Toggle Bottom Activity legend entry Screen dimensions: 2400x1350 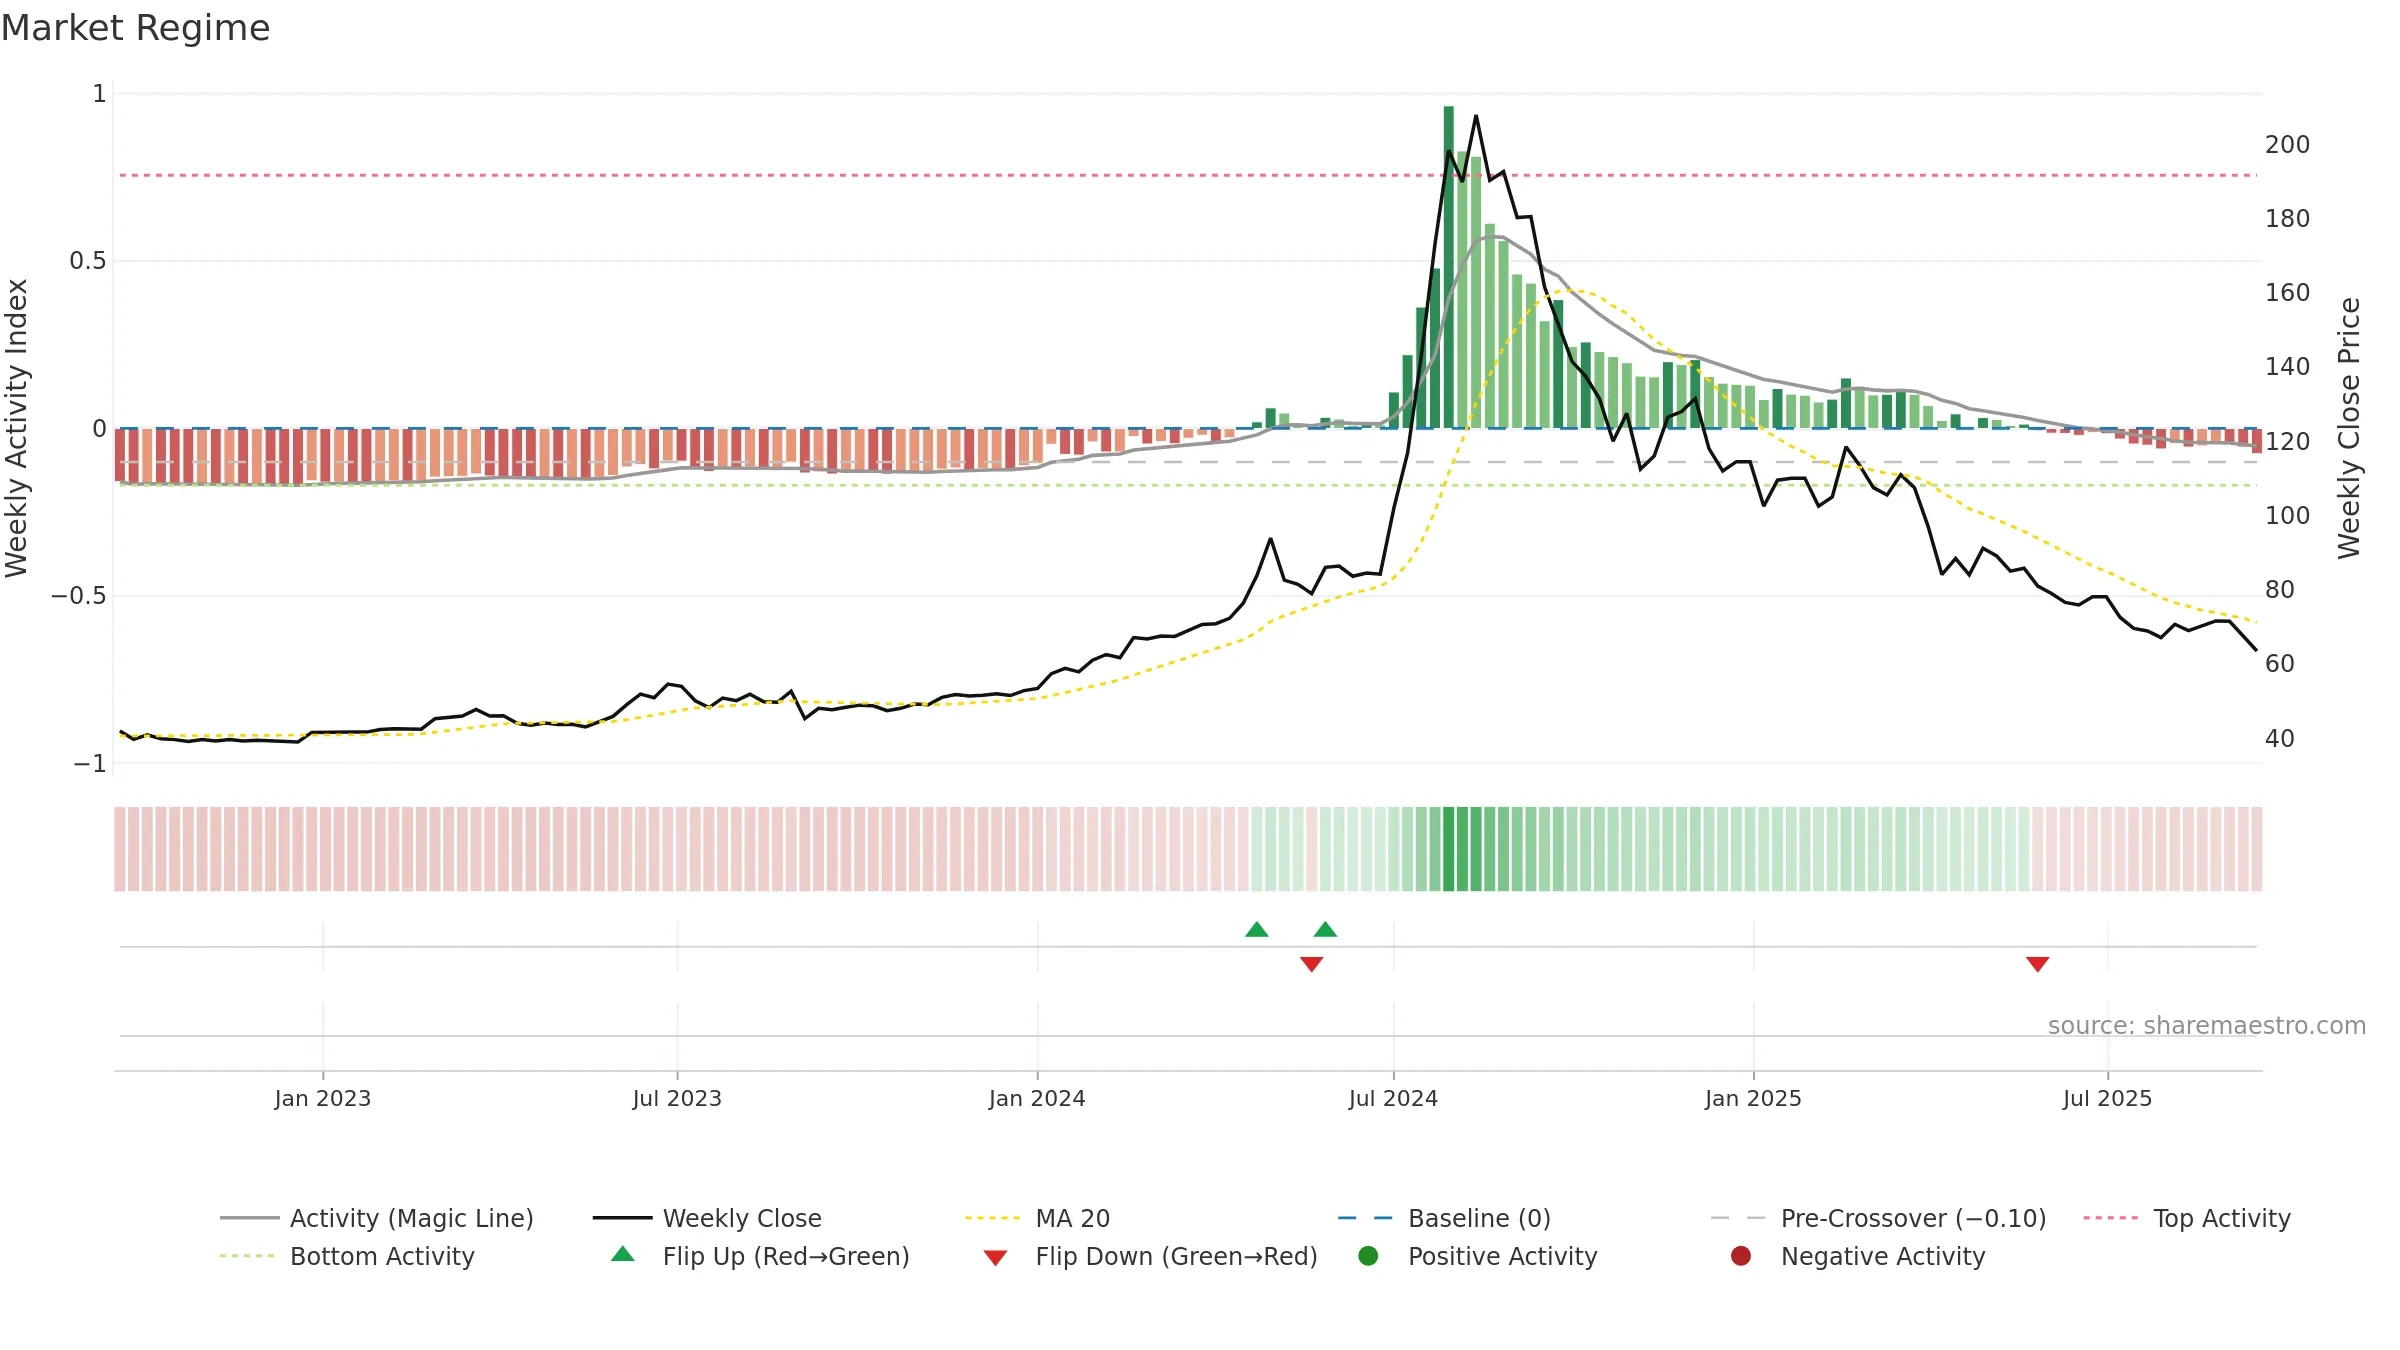(347, 1256)
